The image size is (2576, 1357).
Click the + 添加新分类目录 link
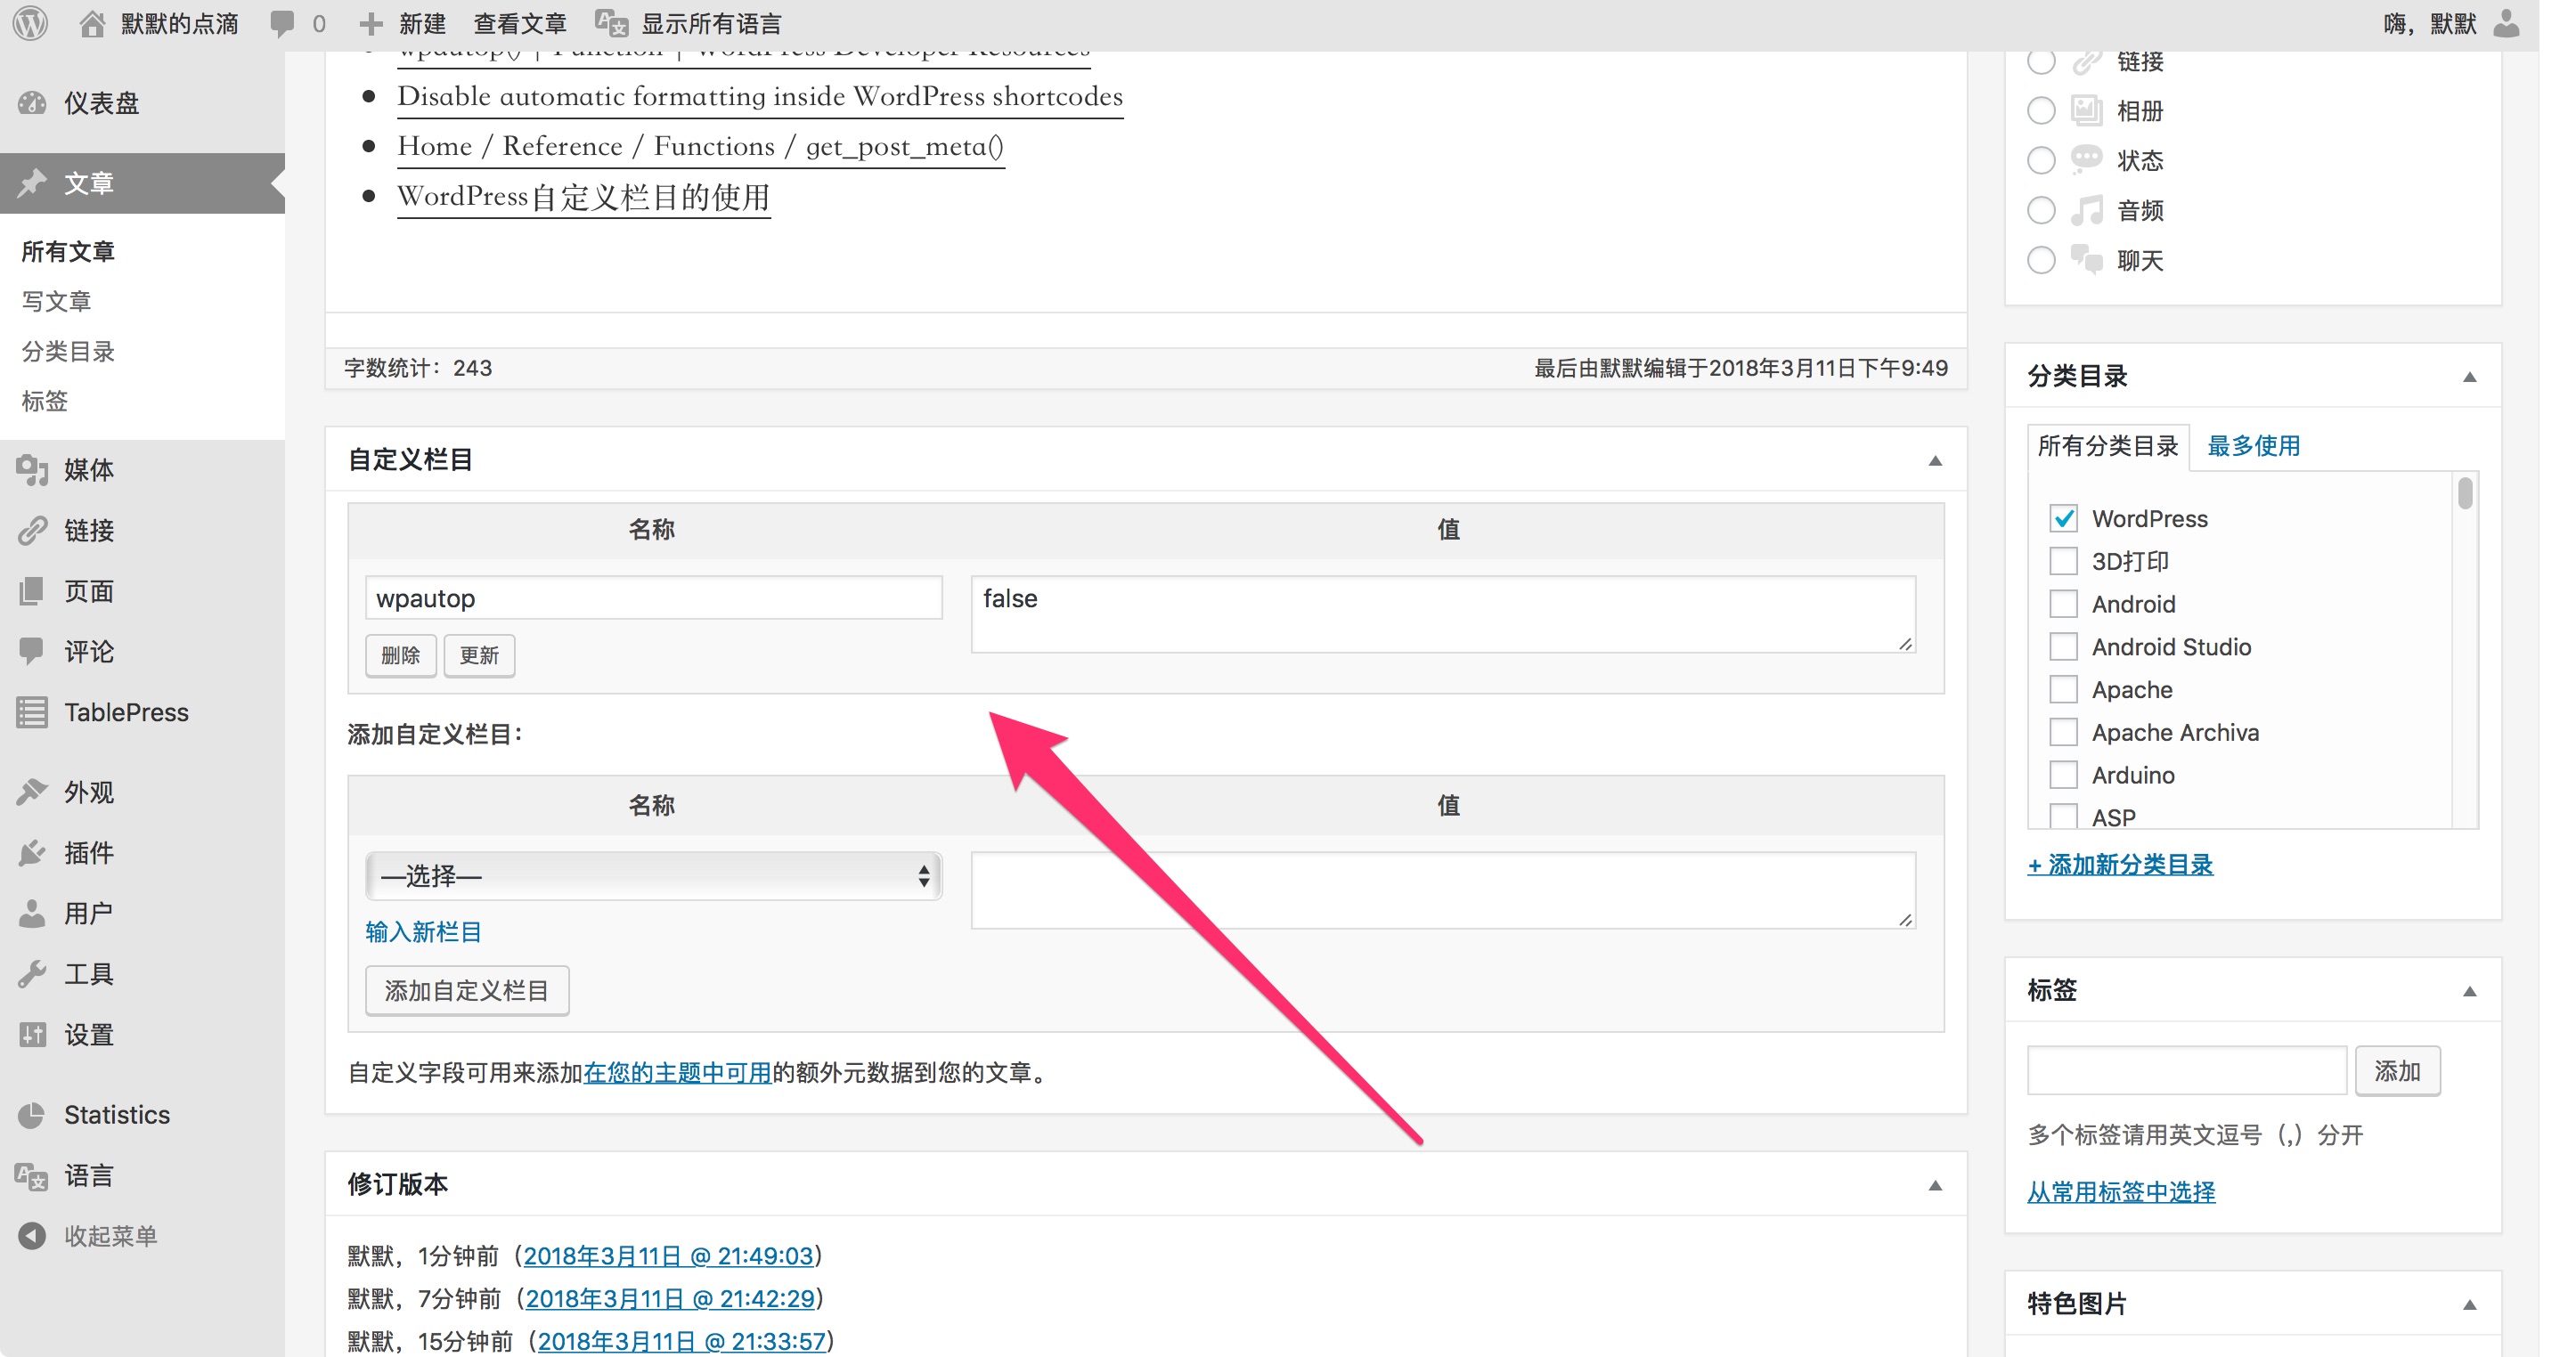(2119, 865)
